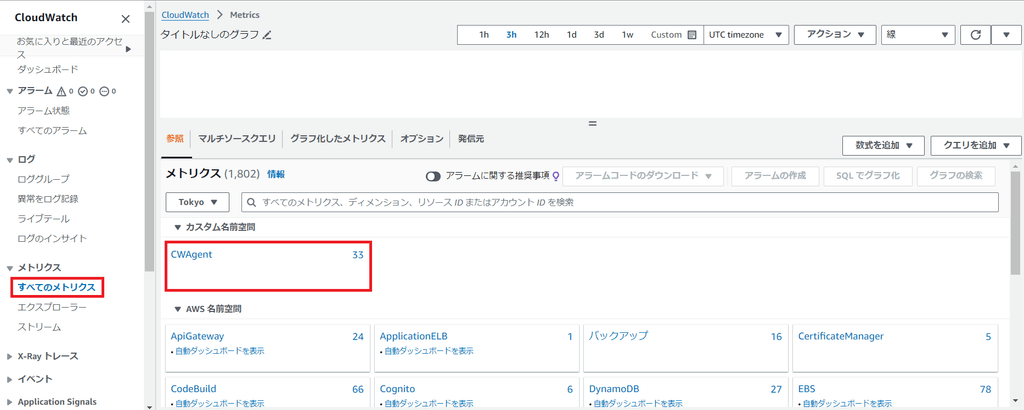This screenshot has height=410, width=1024.
Task: Edit the untitled graph name pencil icon
Action: click(x=266, y=35)
